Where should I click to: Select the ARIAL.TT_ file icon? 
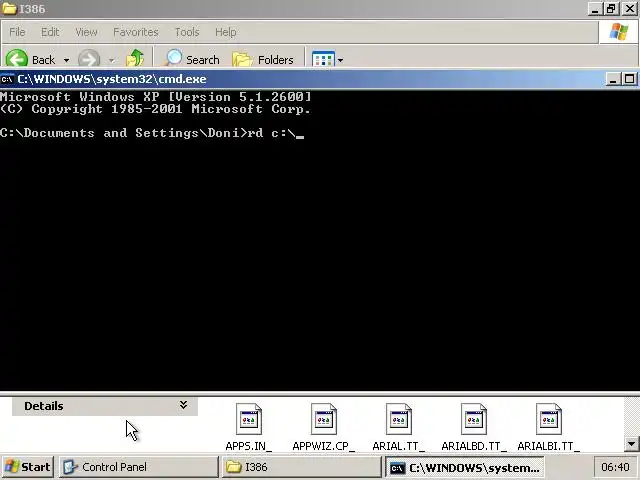399,419
